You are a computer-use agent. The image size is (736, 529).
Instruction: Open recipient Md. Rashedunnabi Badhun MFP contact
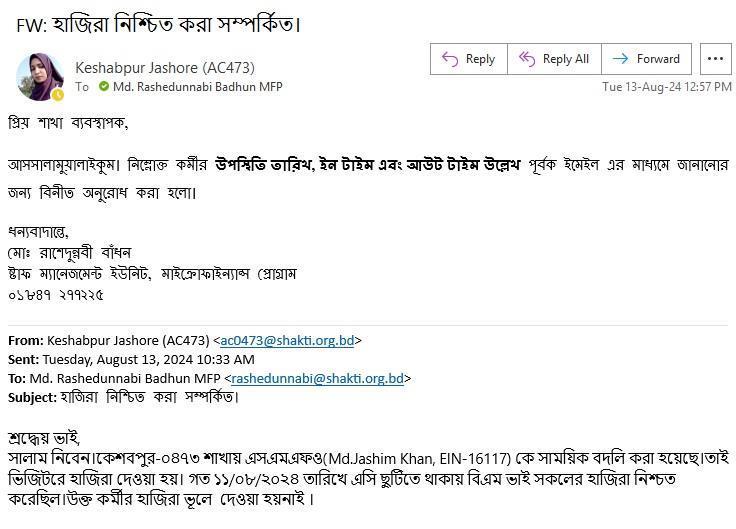[x=198, y=87]
